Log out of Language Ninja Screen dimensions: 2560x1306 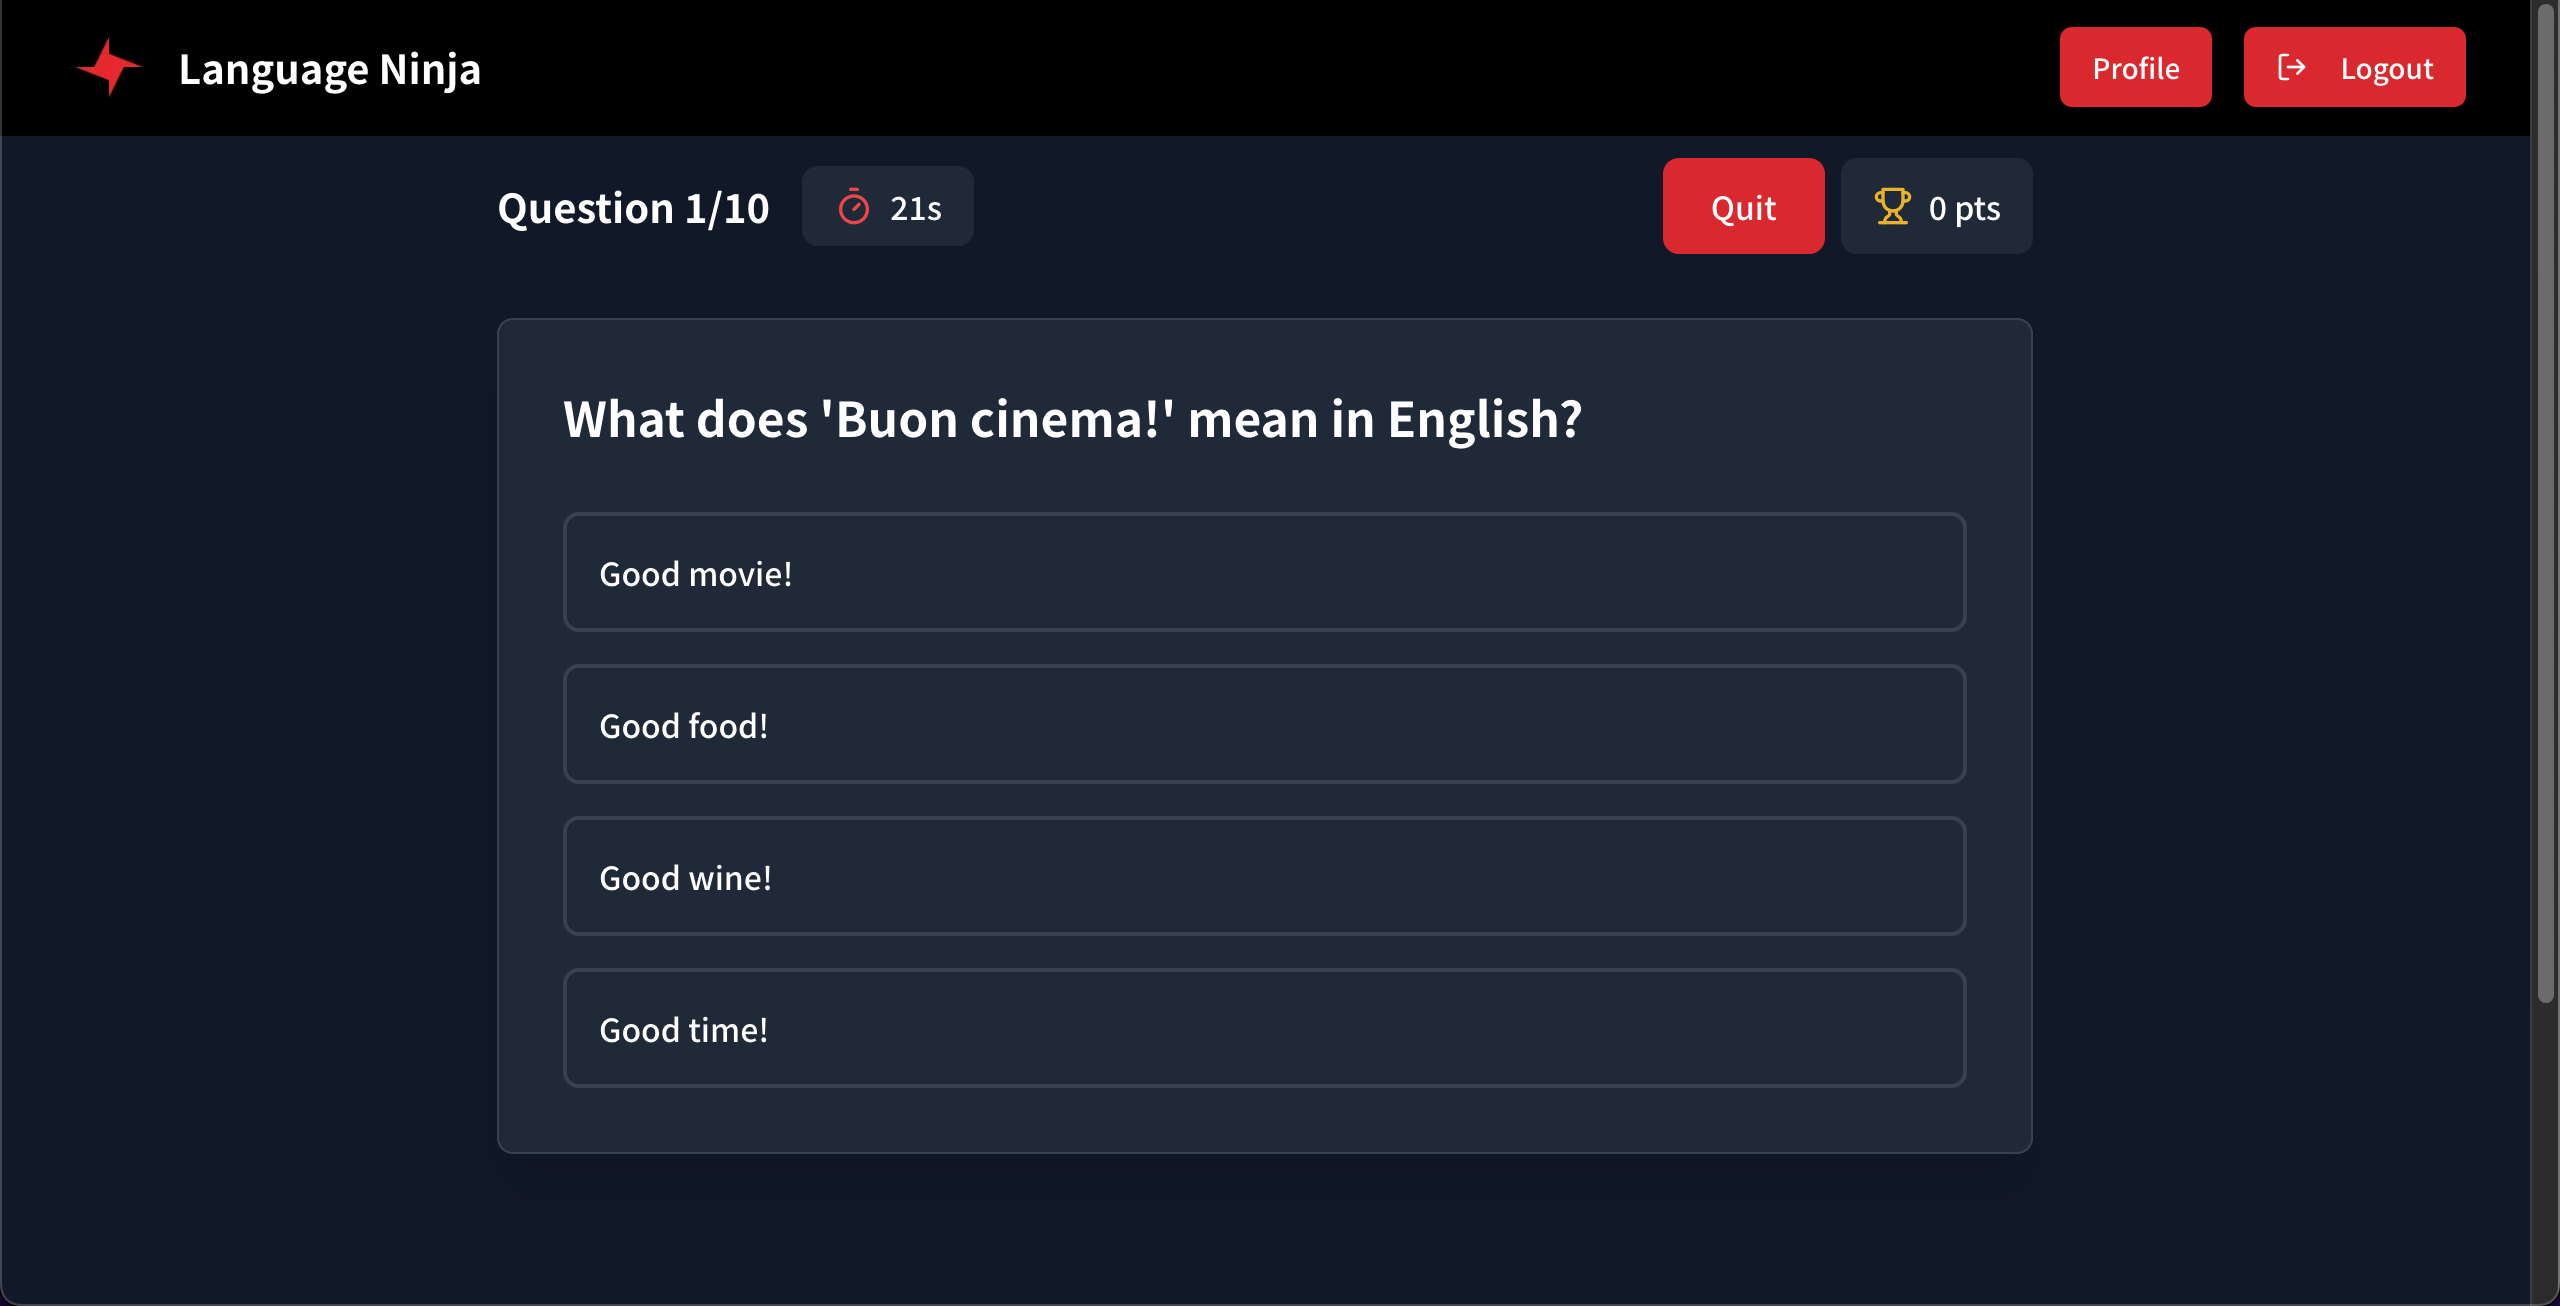point(2353,67)
